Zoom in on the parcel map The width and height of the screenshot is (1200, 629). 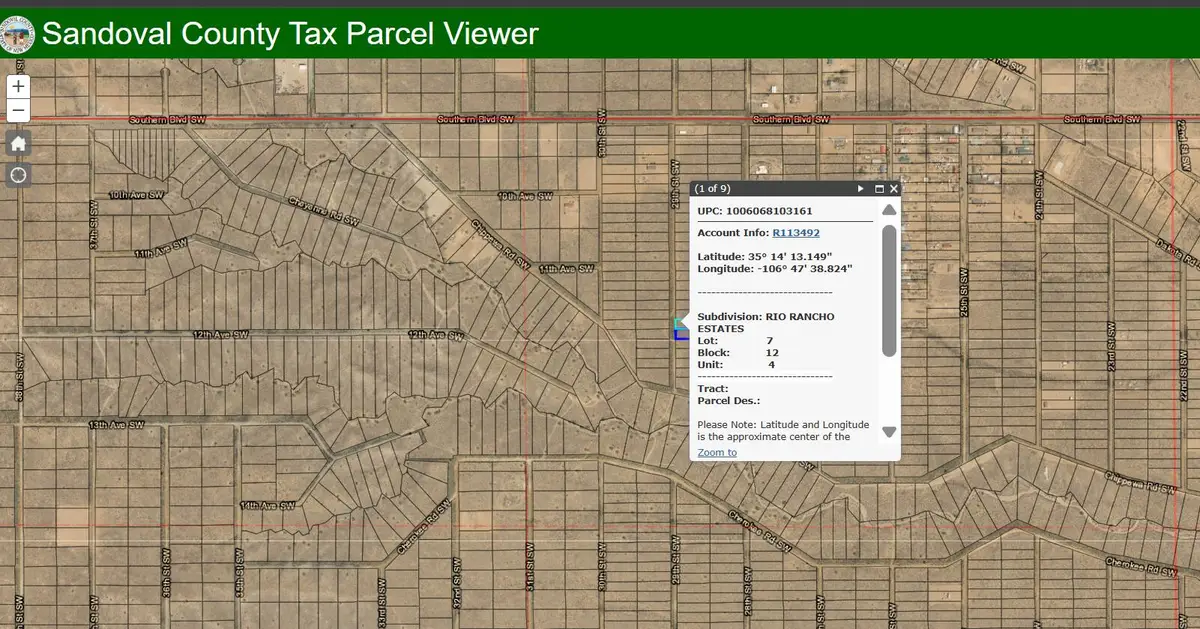pyautogui.click(x=18, y=87)
